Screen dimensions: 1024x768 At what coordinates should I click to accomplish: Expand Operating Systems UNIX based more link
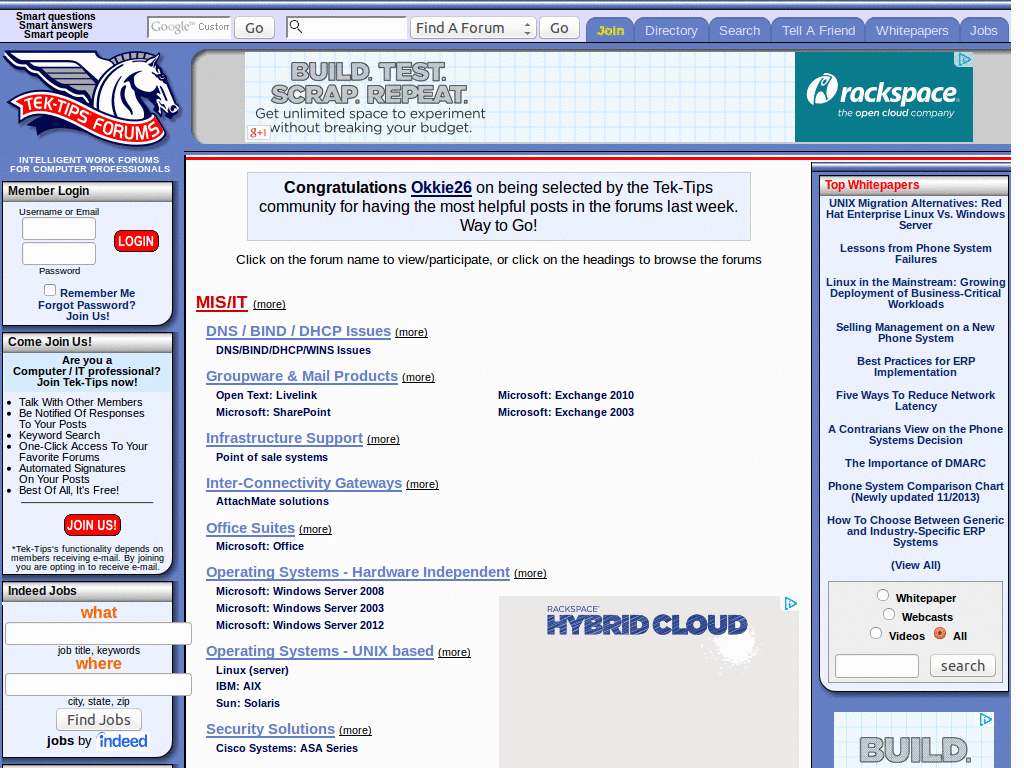click(x=454, y=652)
